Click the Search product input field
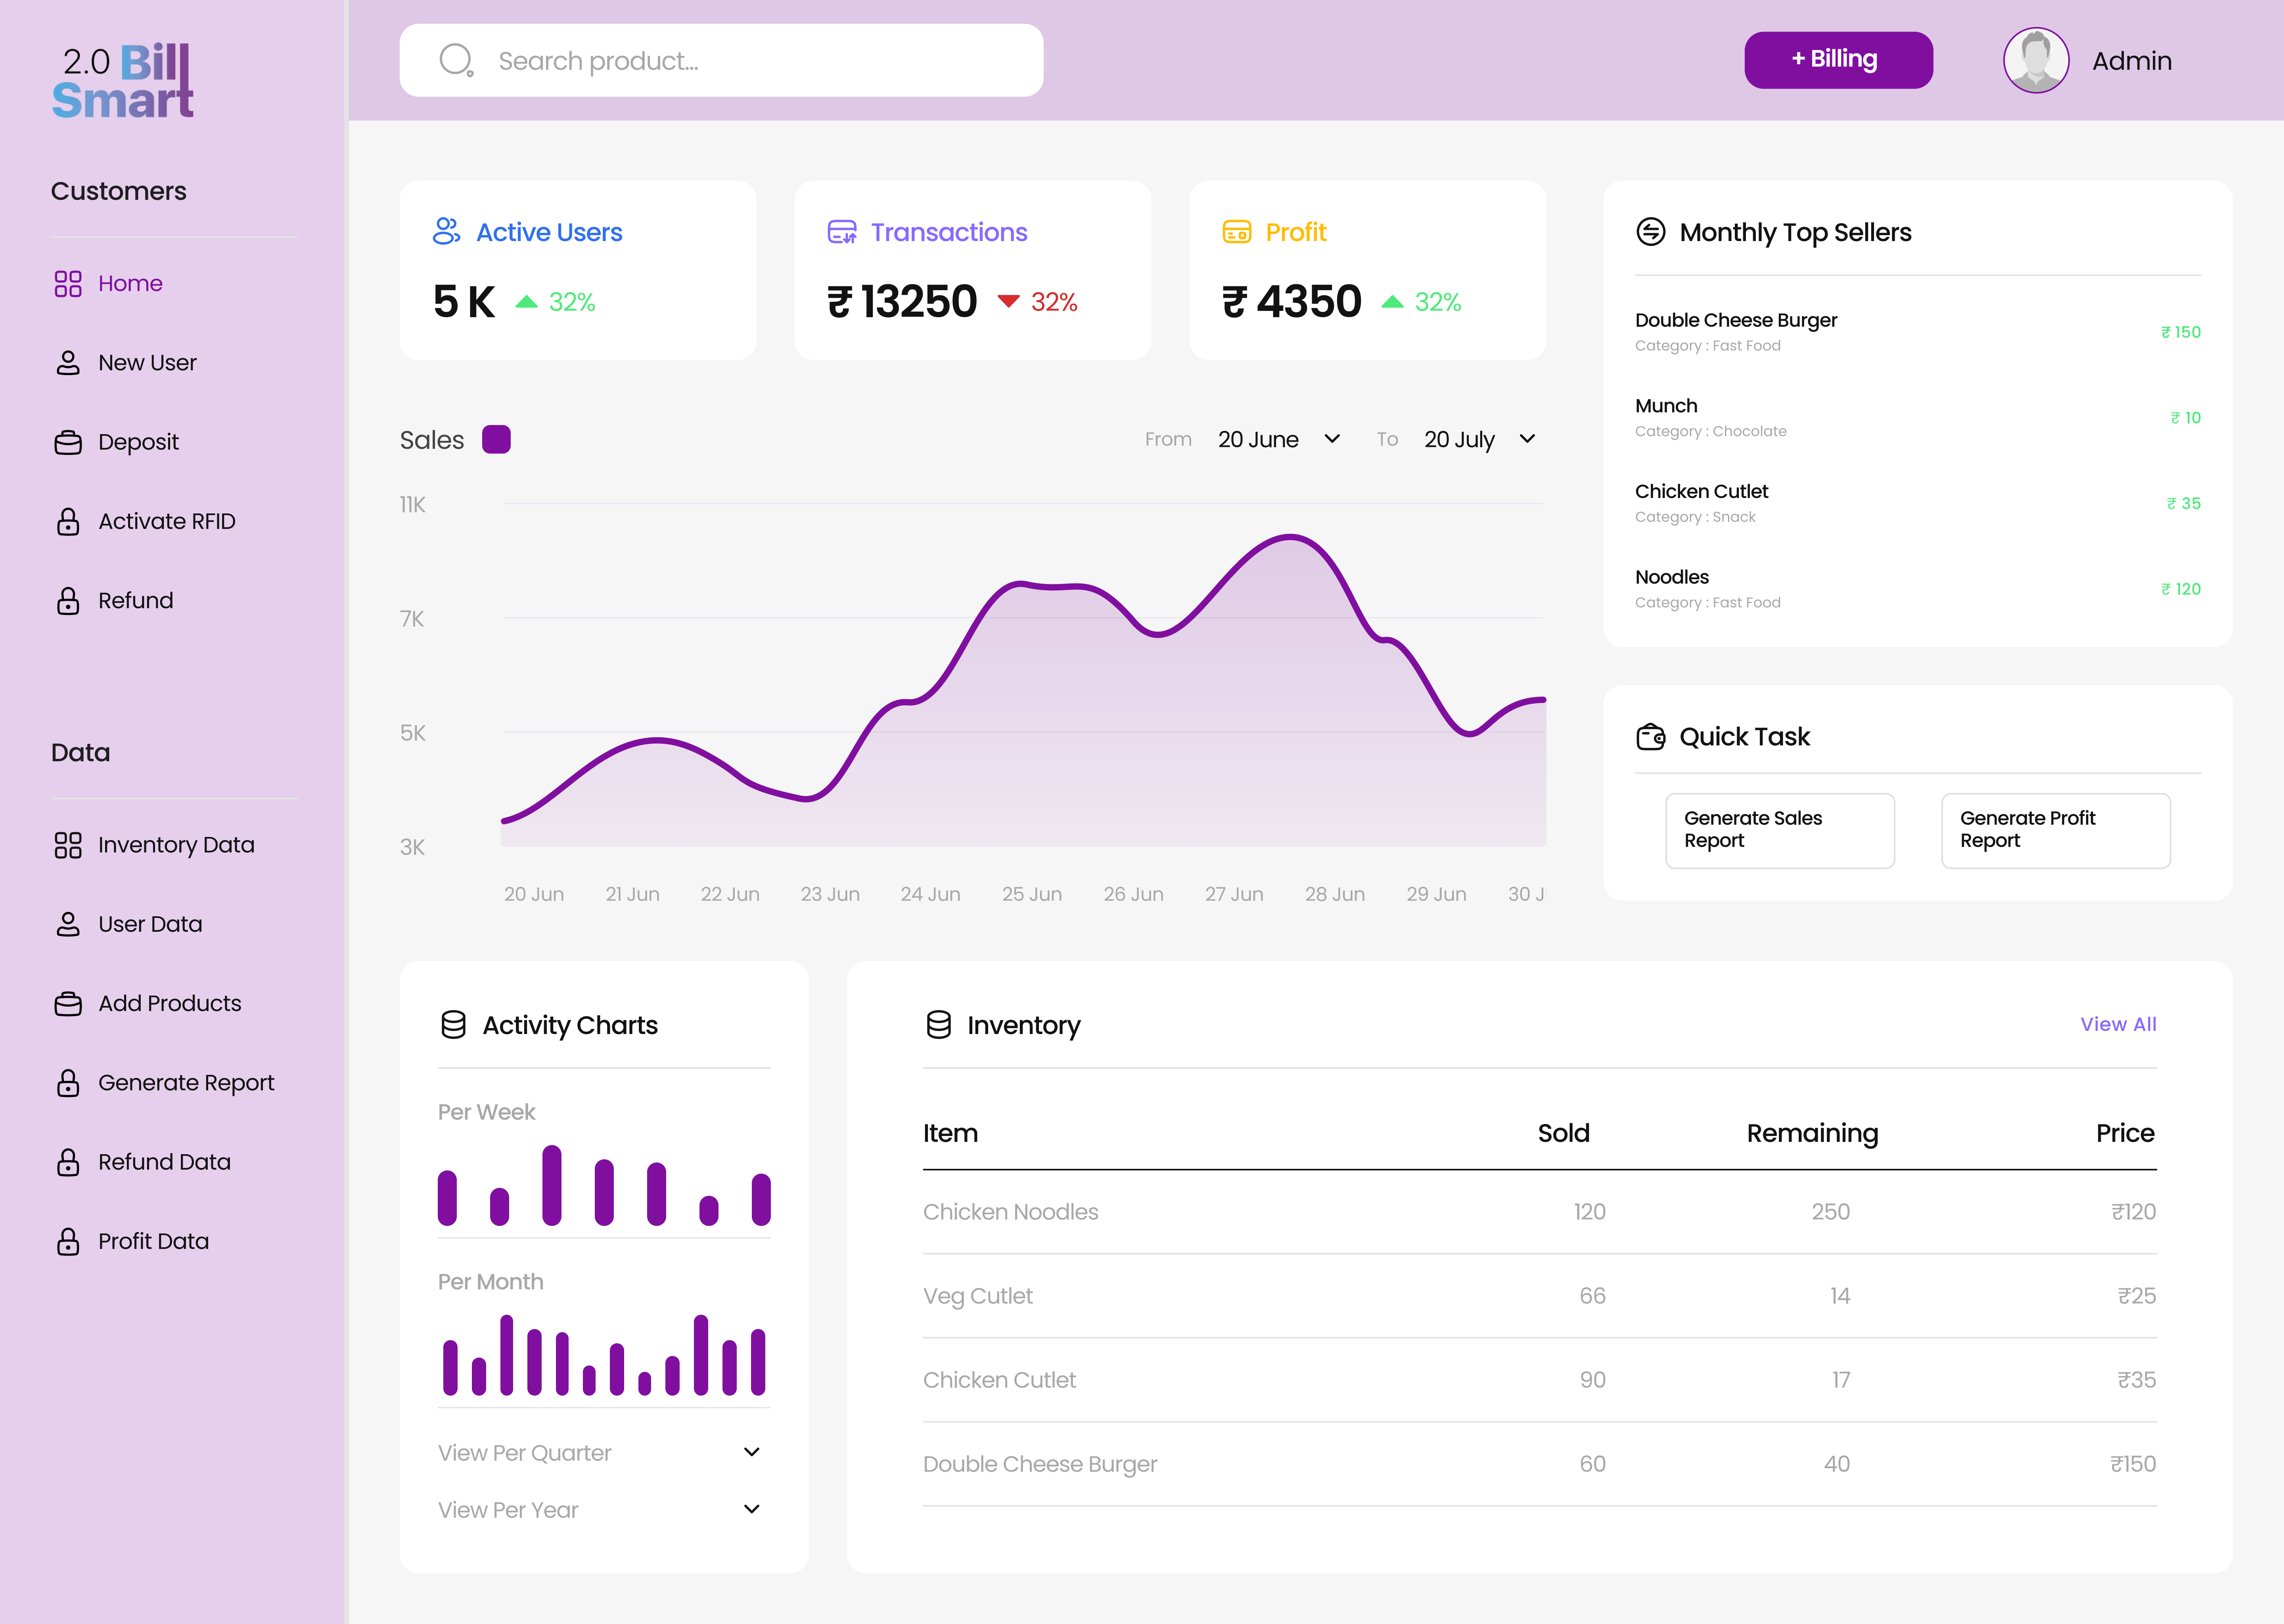This screenshot has height=1624, width=2284. [x=721, y=60]
